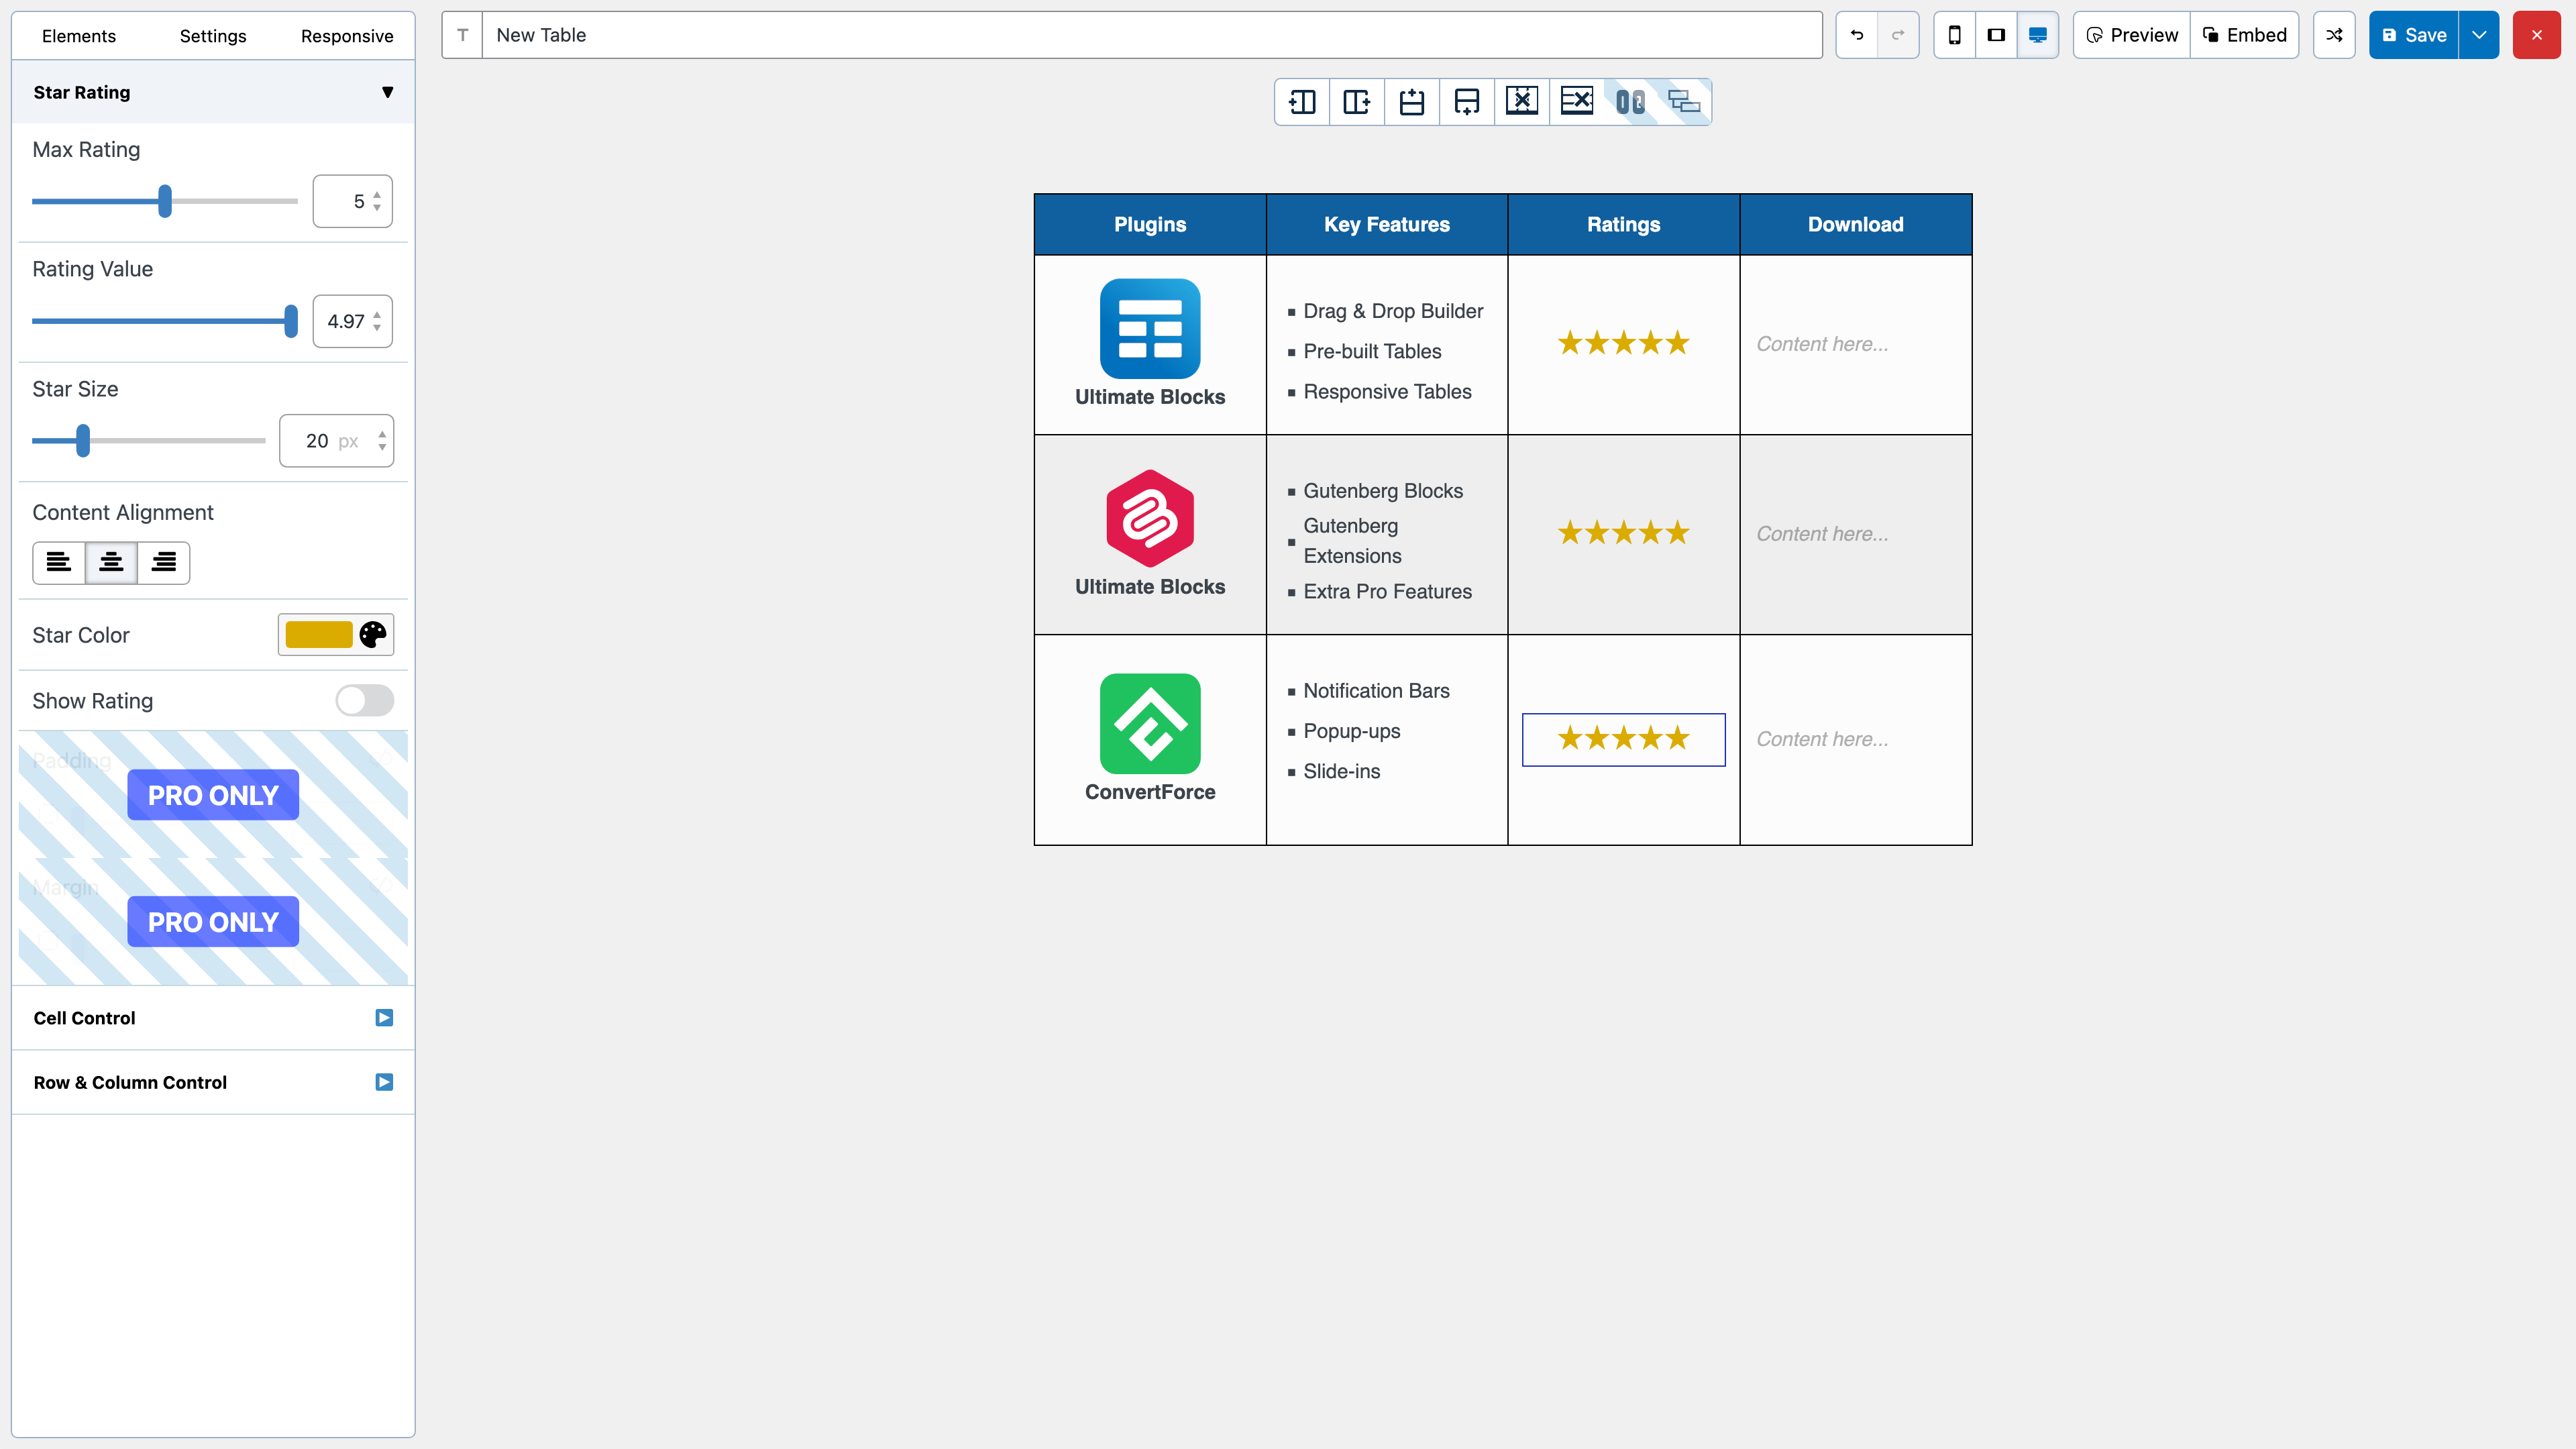This screenshot has height=1449, width=2576.
Task: Click the shuffle icon beside Embed
Action: point(2334,35)
